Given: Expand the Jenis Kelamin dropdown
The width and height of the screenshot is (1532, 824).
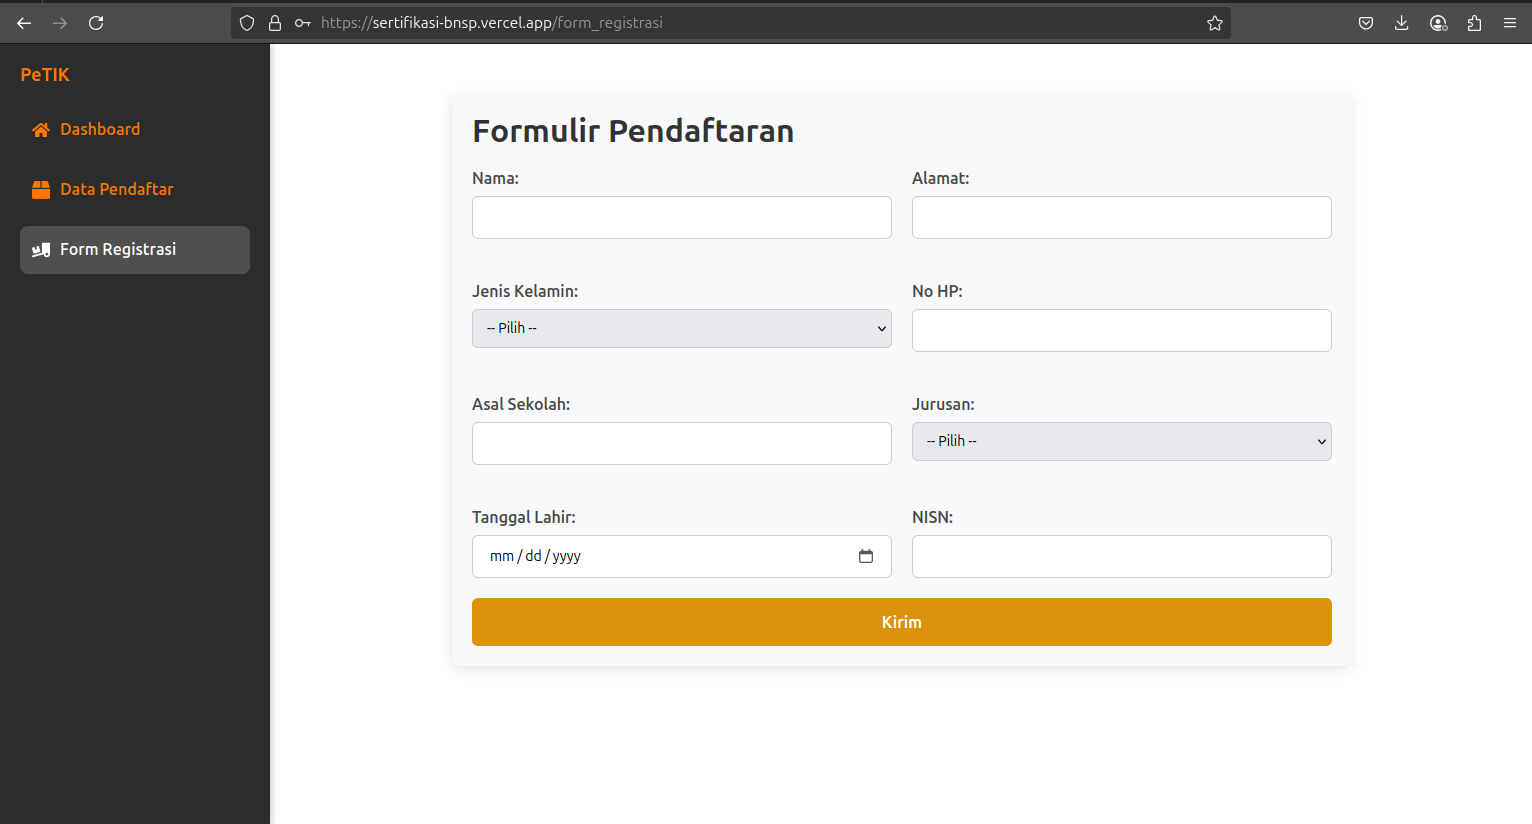Looking at the screenshot, I should pyautogui.click(x=681, y=328).
